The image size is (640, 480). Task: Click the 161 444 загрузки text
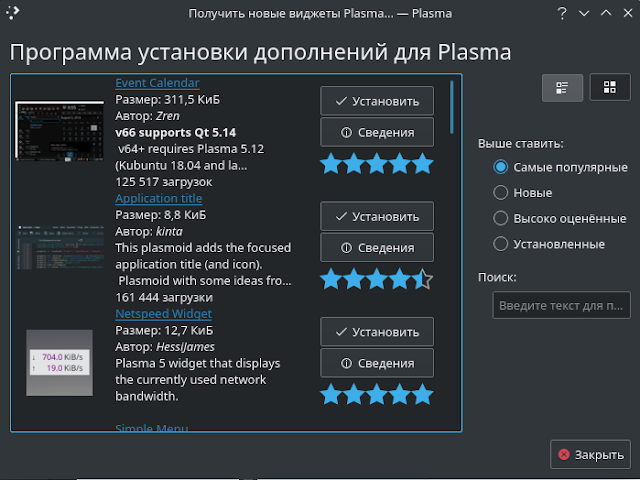(164, 298)
